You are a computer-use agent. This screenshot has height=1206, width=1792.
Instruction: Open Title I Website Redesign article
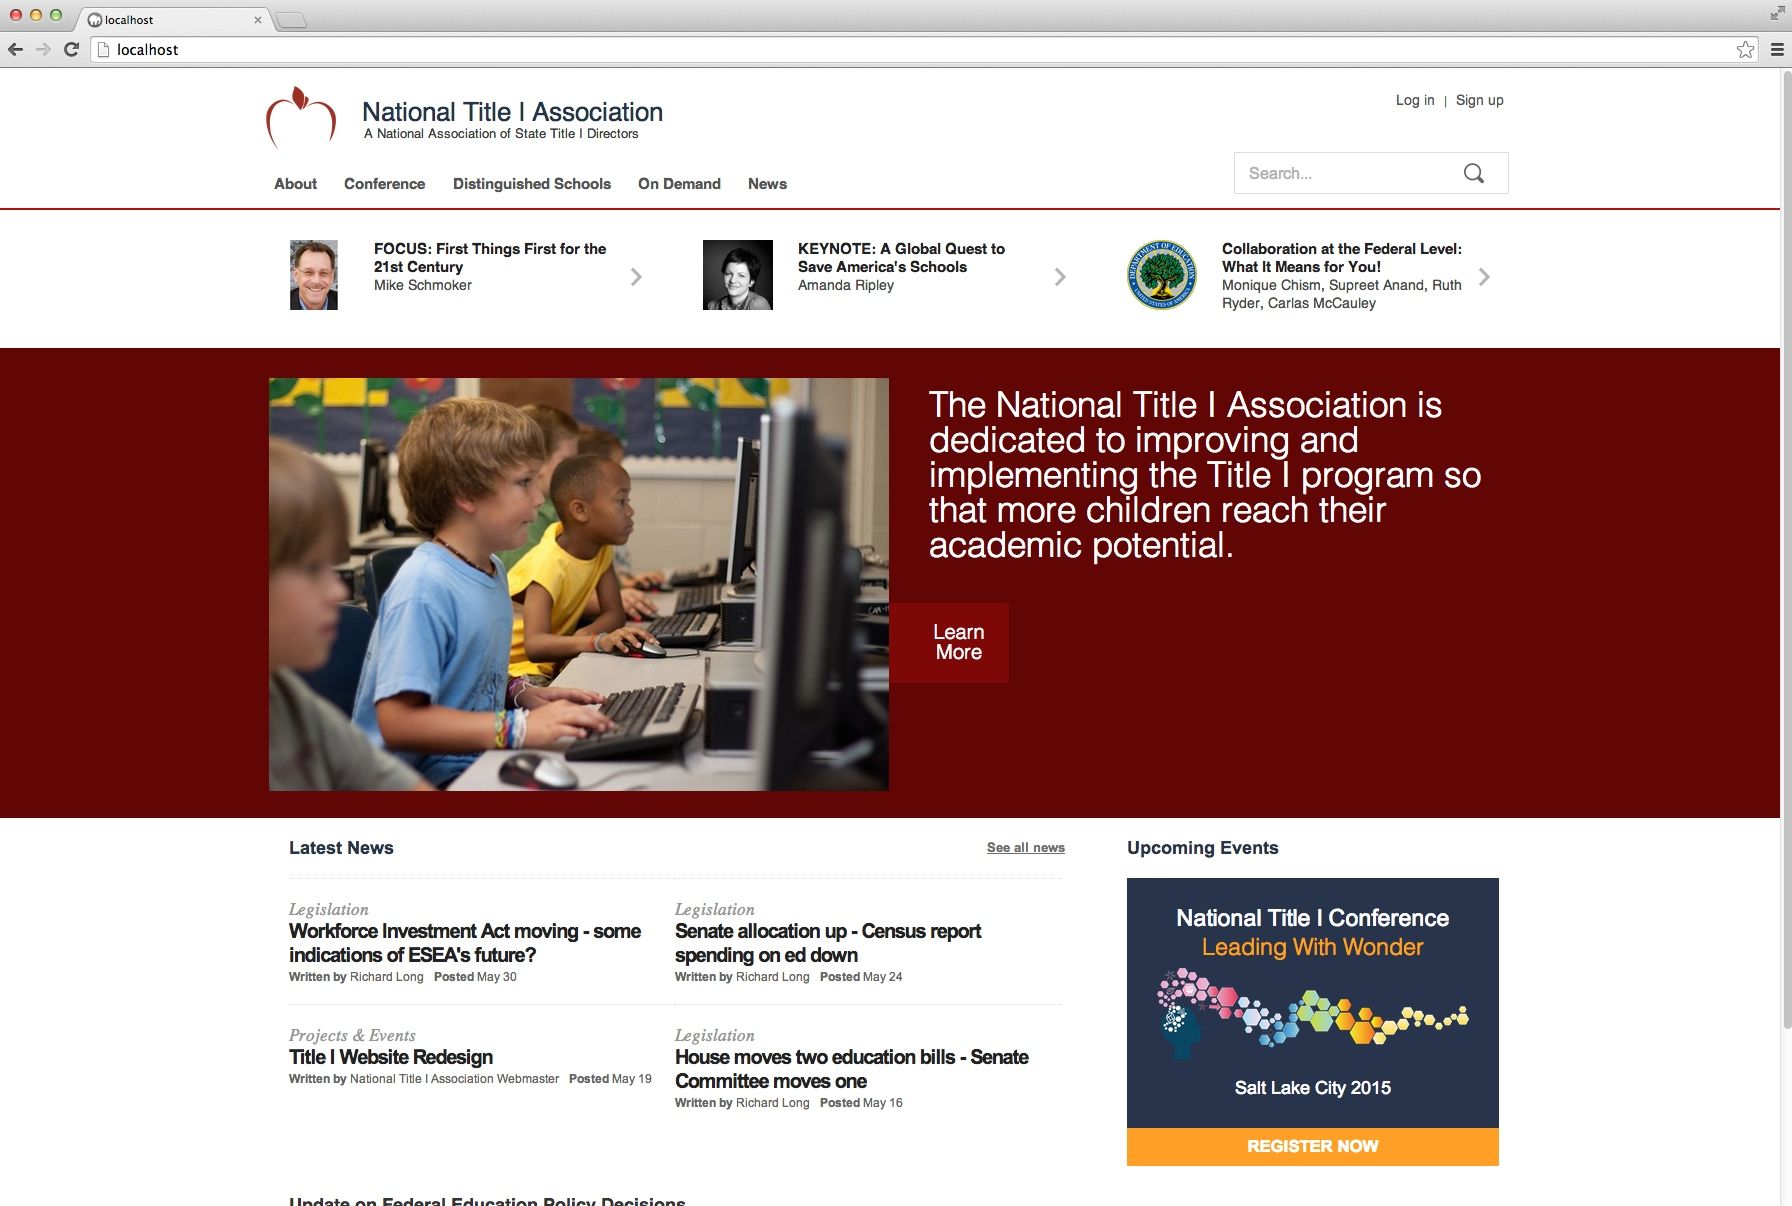[x=391, y=1057]
